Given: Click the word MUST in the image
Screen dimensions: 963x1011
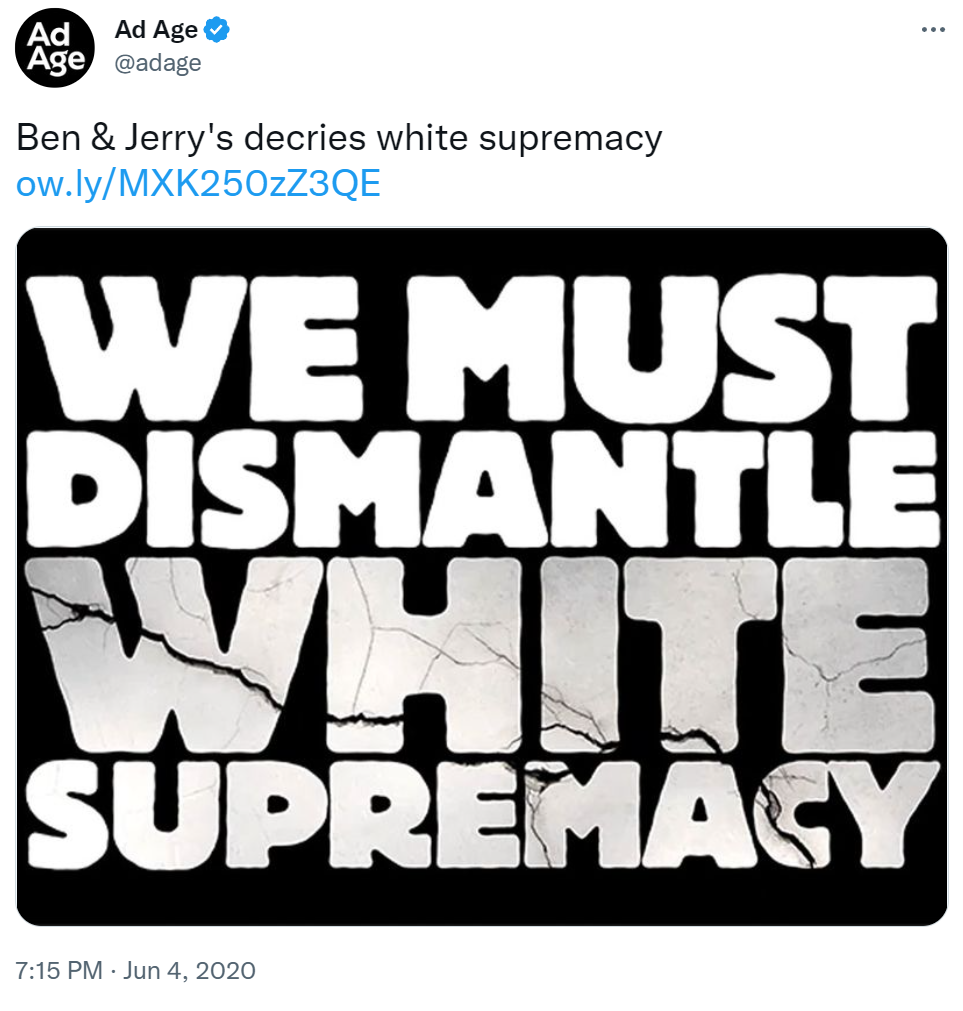Looking at the screenshot, I should pos(672,348).
